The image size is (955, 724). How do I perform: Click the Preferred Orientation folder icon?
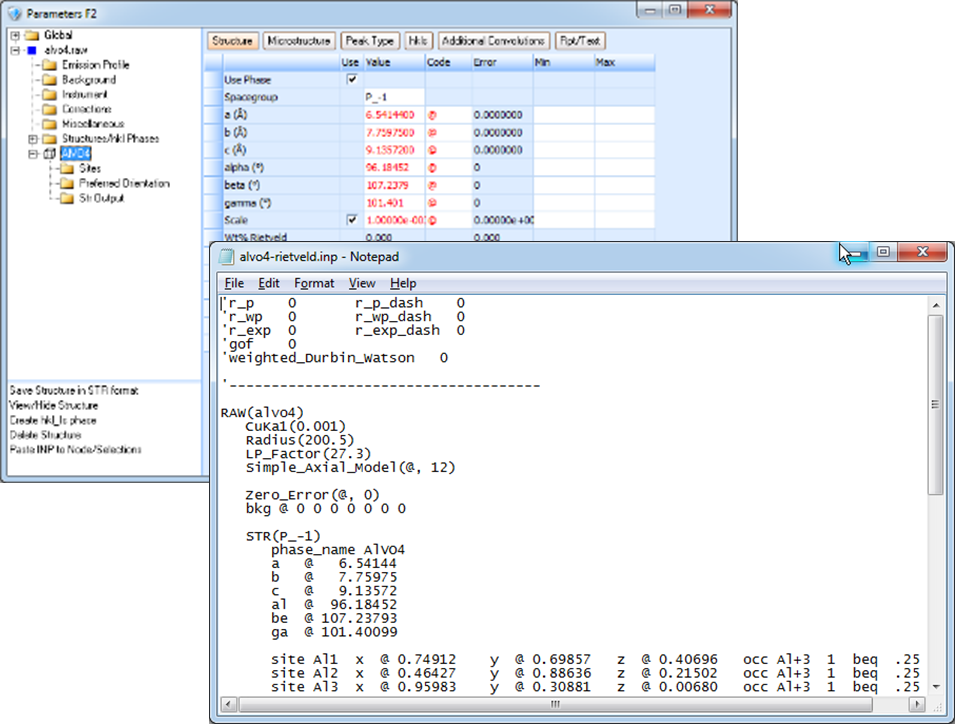click(66, 184)
